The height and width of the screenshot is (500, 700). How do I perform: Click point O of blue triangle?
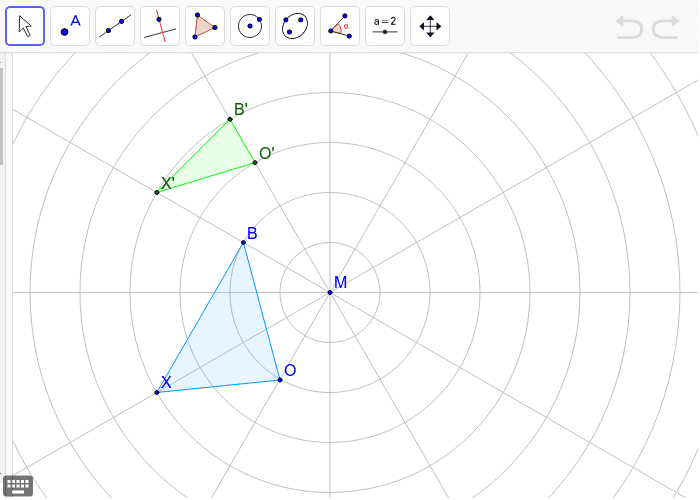[x=280, y=380]
